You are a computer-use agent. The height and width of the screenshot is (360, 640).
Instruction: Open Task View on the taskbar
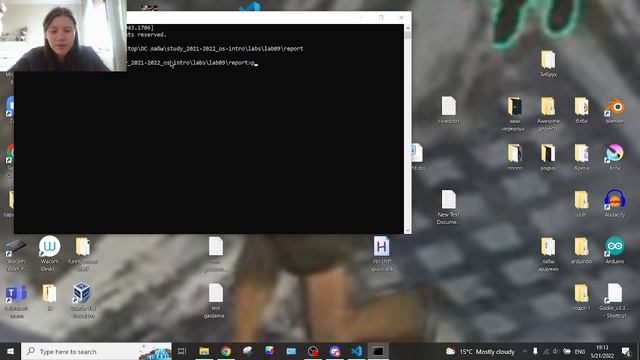tap(182, 351)
